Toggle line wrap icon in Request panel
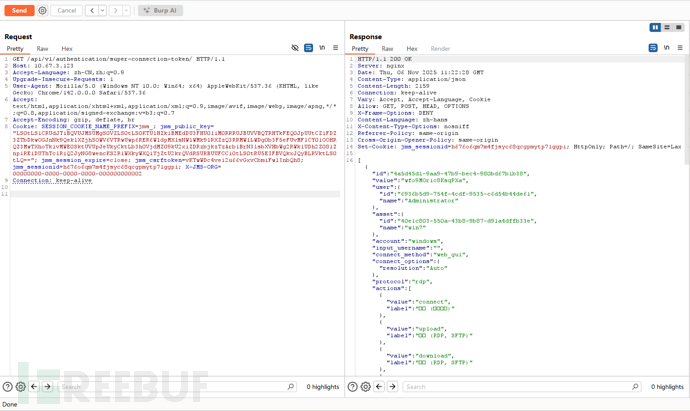 (x=308, y=48)
